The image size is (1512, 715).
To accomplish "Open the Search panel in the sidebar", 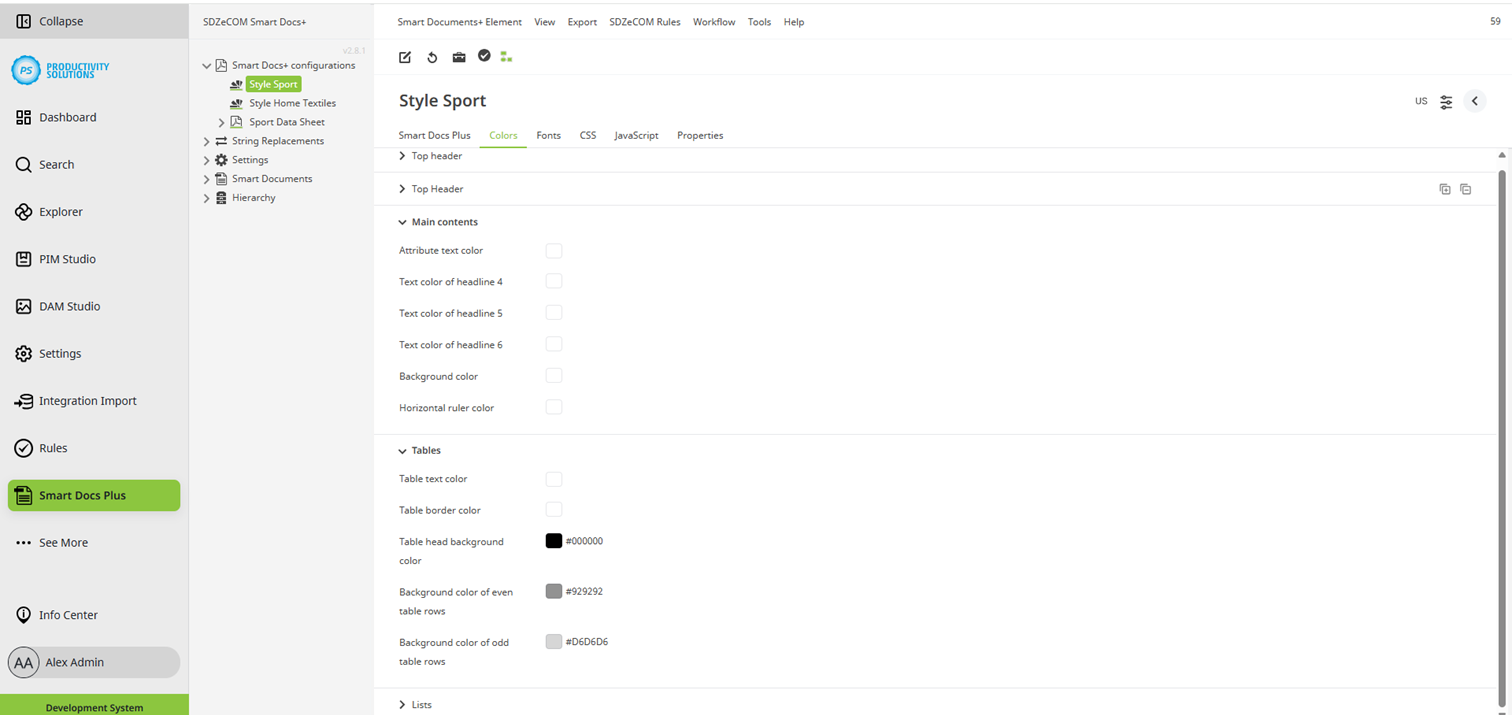I will (56, 164).
